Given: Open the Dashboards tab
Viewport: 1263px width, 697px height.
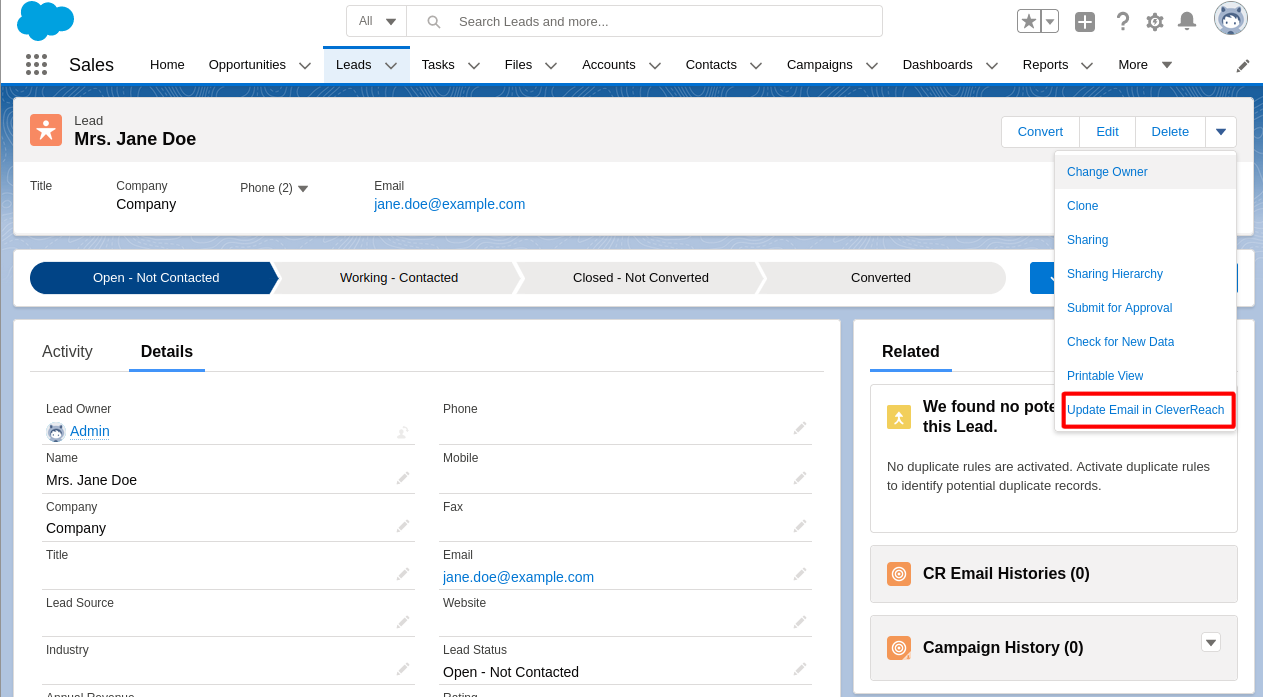Looking at the screenshot, I should [x=937, y=65].
